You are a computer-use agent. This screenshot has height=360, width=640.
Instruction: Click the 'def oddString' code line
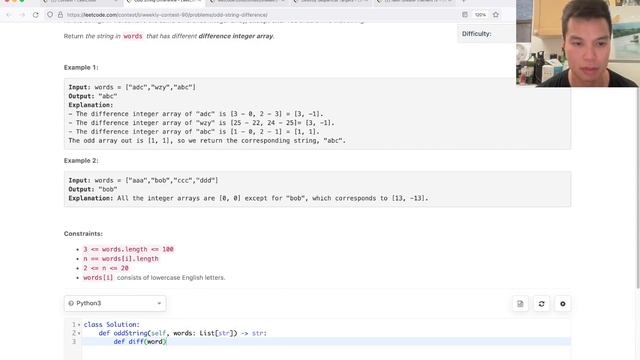click(182, 333)
